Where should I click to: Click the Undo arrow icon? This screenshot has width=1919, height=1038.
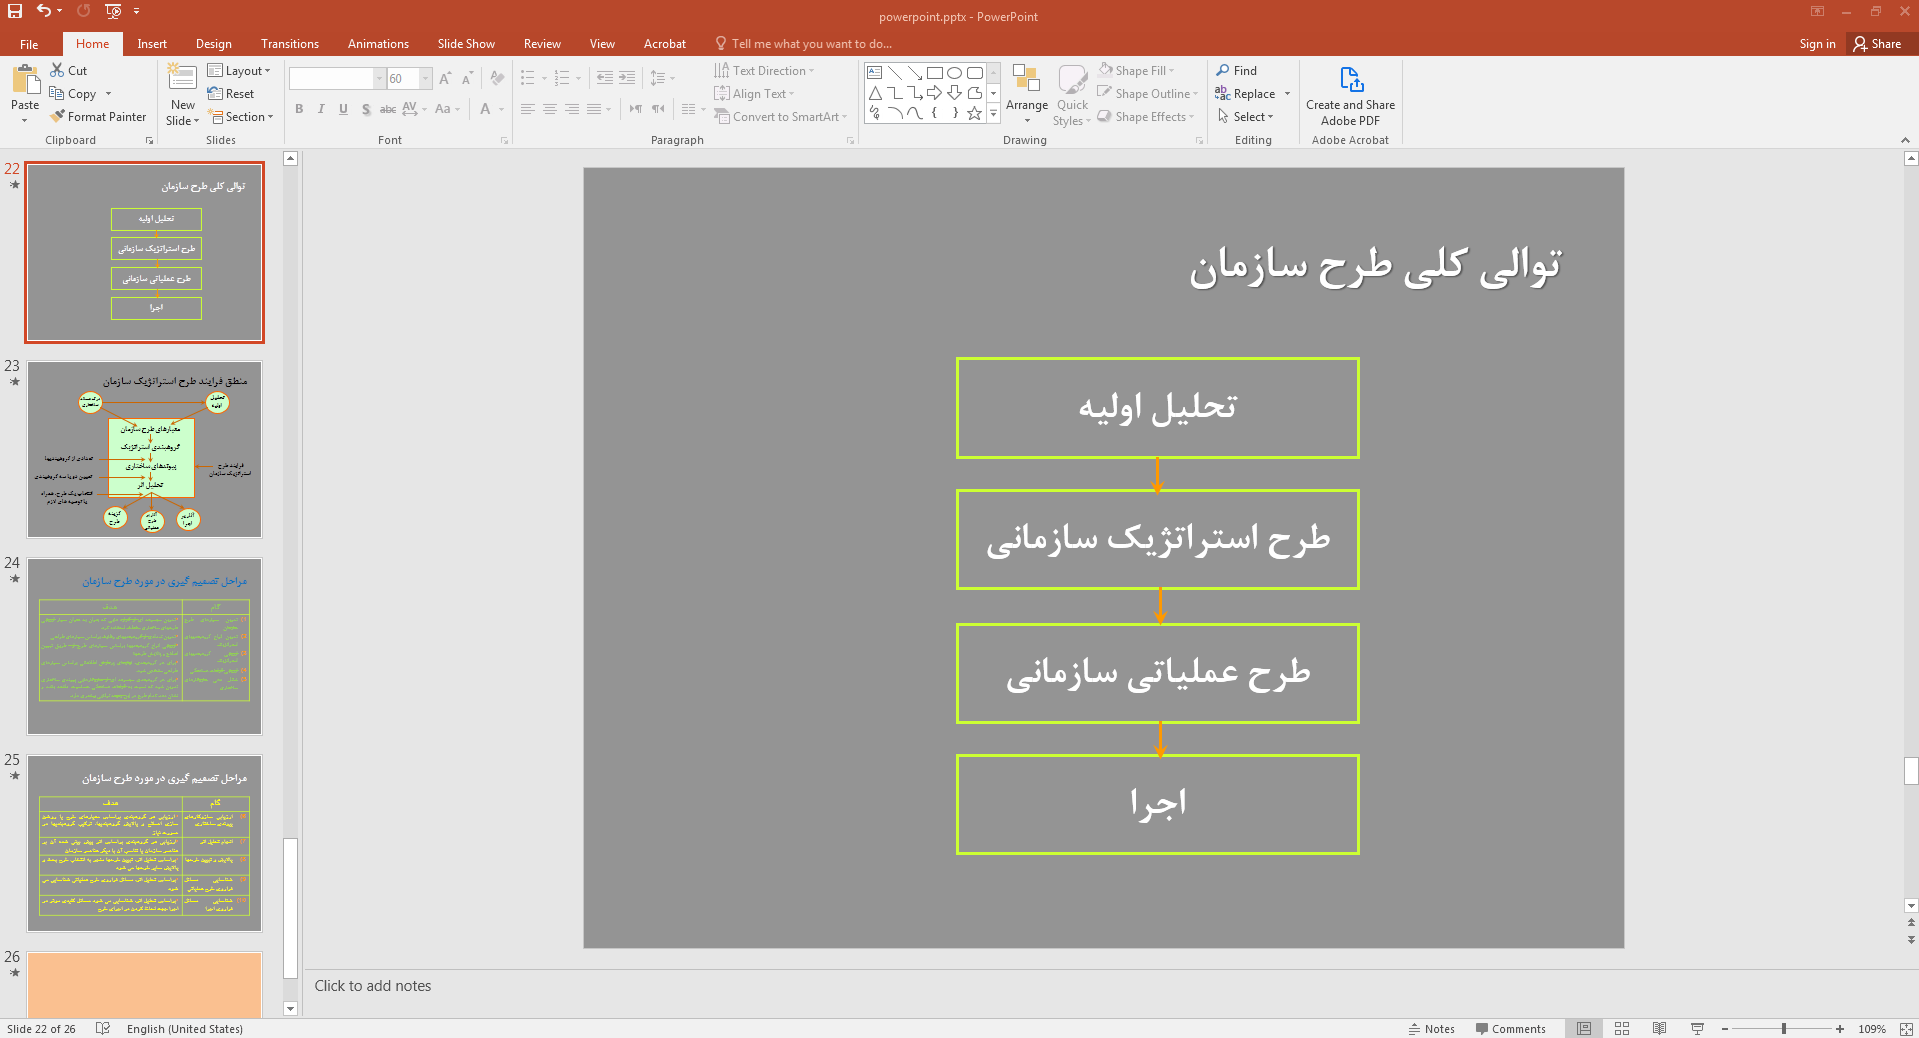(x=44, y=11)
